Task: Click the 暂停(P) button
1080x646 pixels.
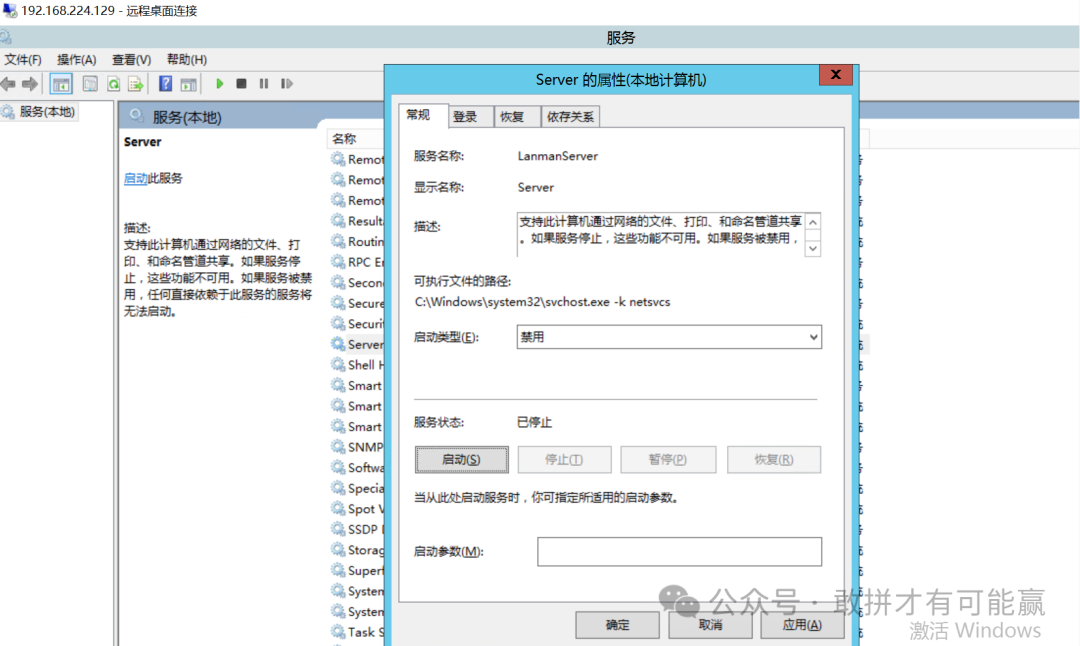Action: [668, 459]
